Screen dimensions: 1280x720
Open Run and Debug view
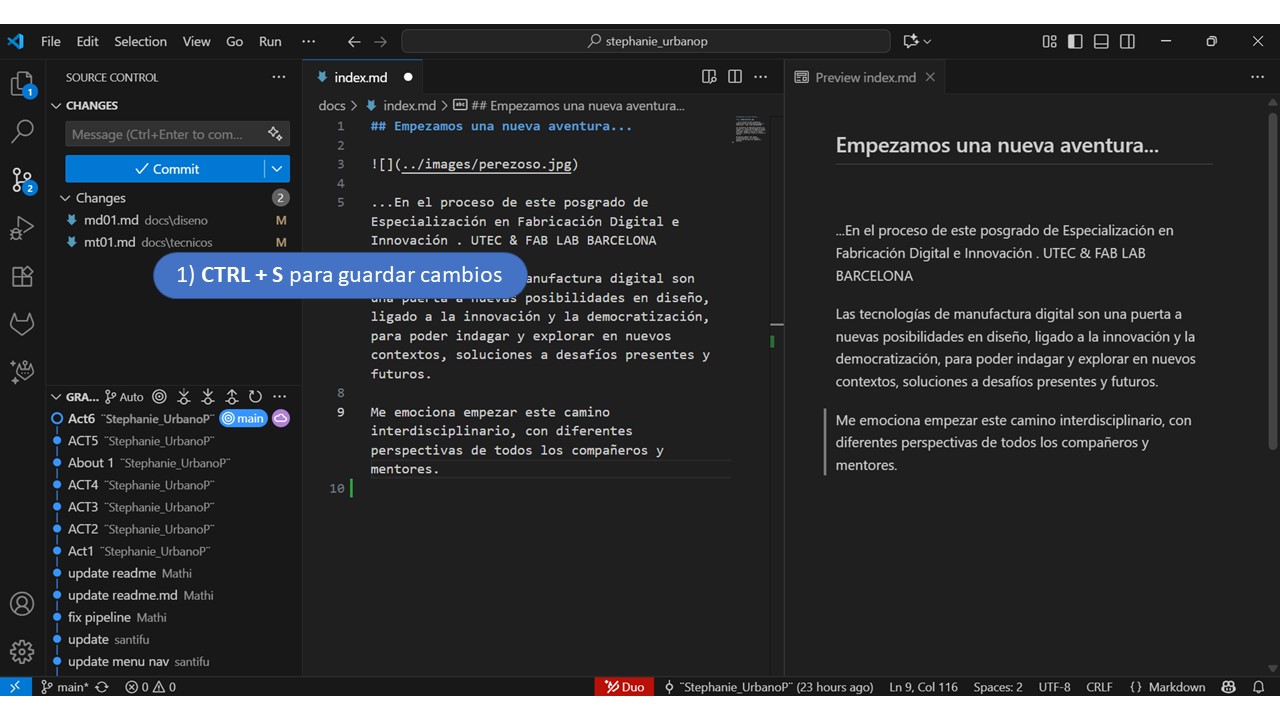click(x=22, y=228)
